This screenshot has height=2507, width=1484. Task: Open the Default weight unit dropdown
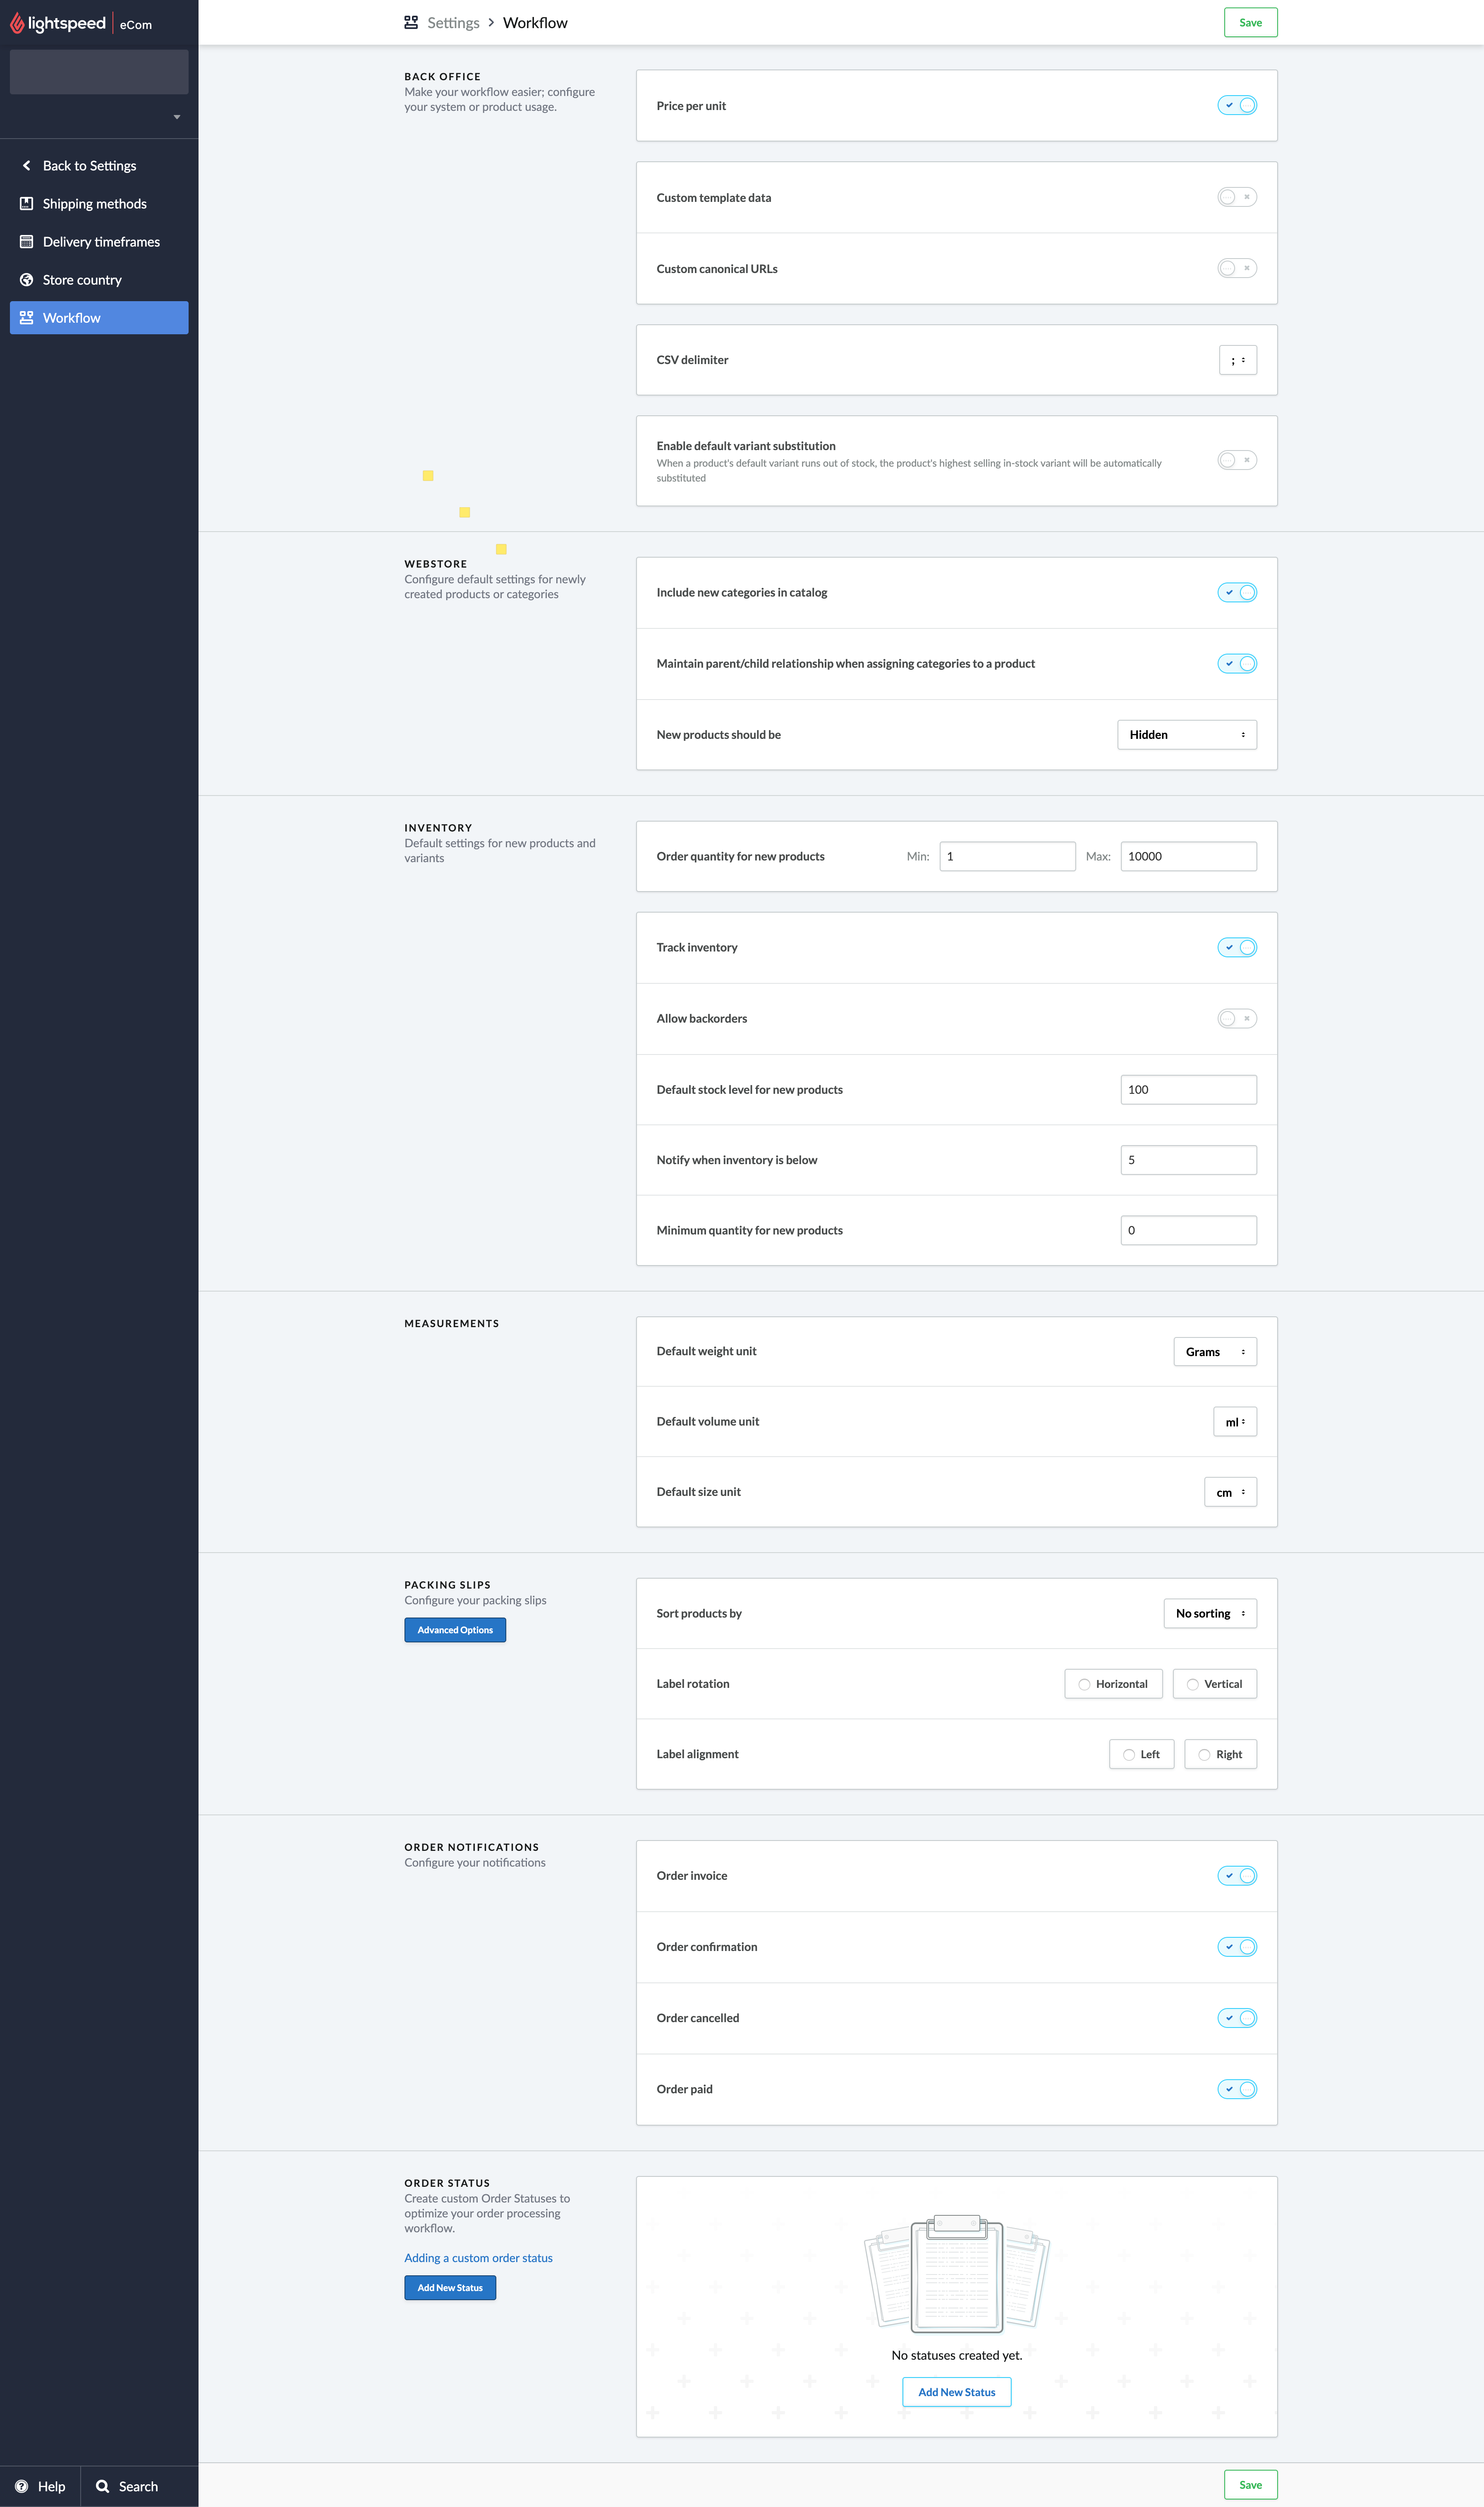(1215, 1351)
